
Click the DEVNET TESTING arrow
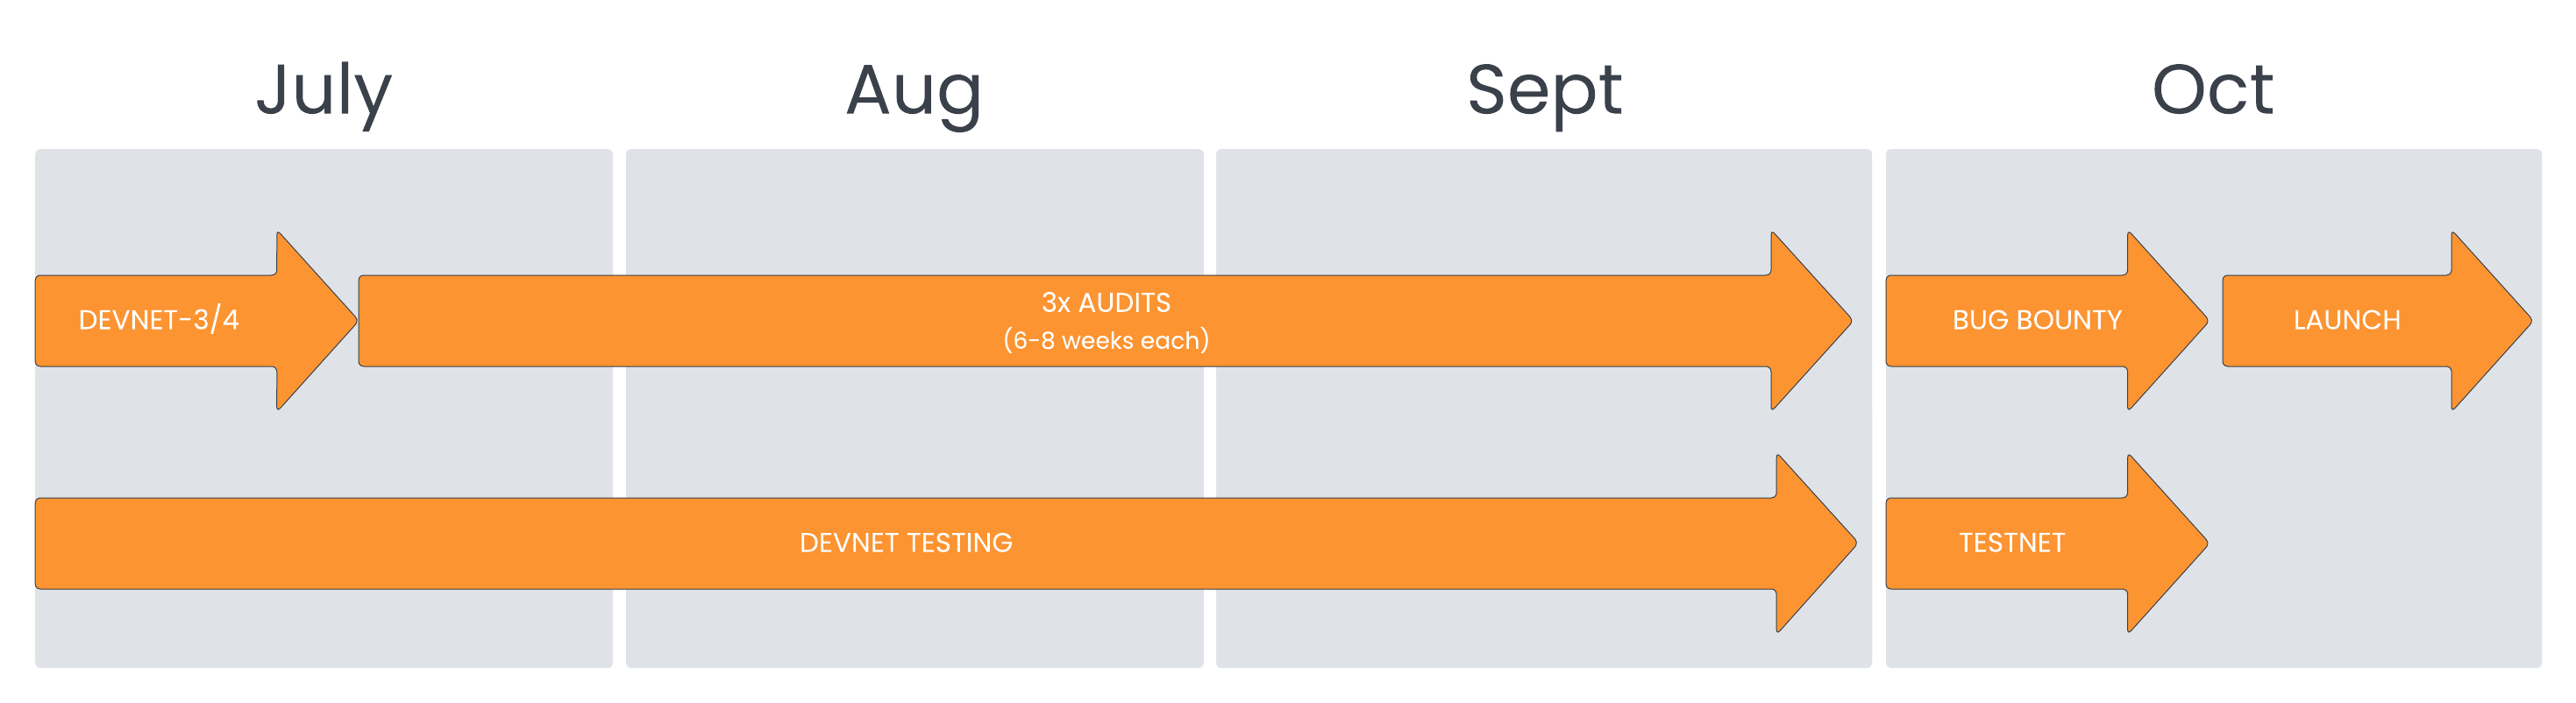[x=945, y=543]
